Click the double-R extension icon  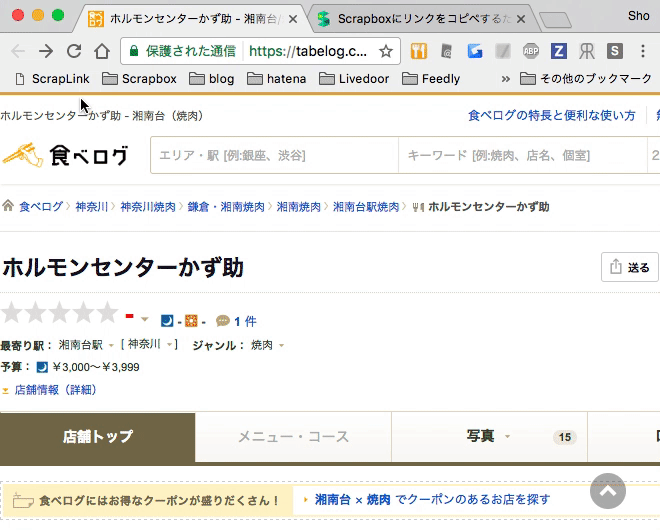pyautogui.click(x=587, y=51)
